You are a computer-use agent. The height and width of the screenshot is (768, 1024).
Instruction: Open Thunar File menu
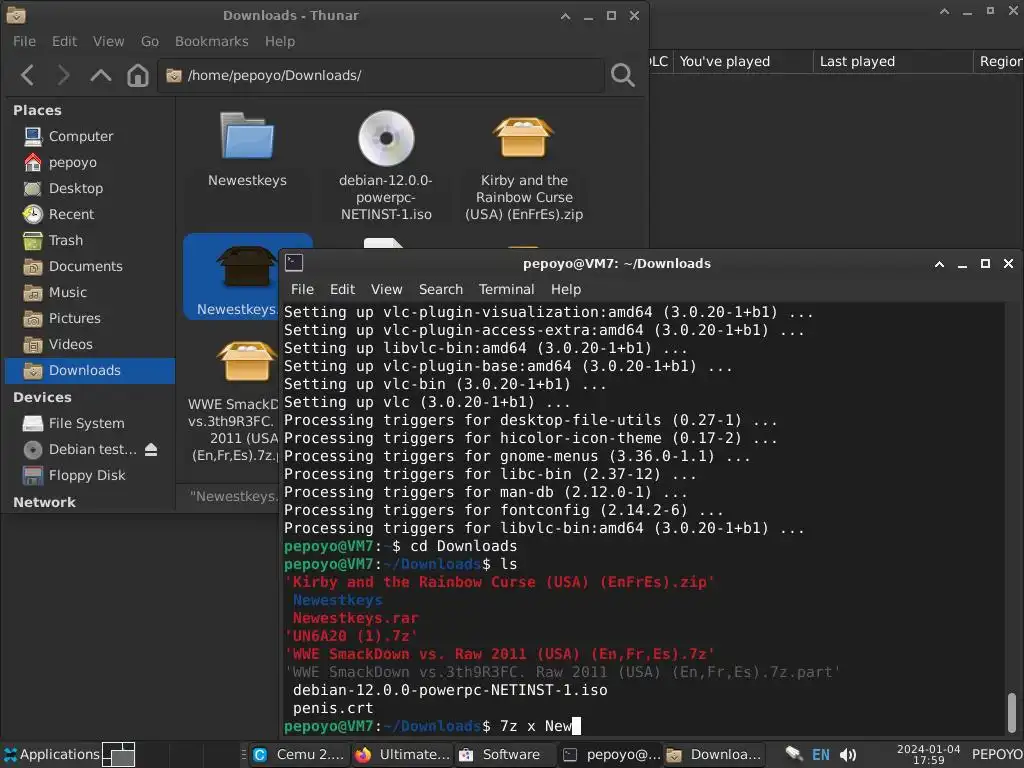24,41
